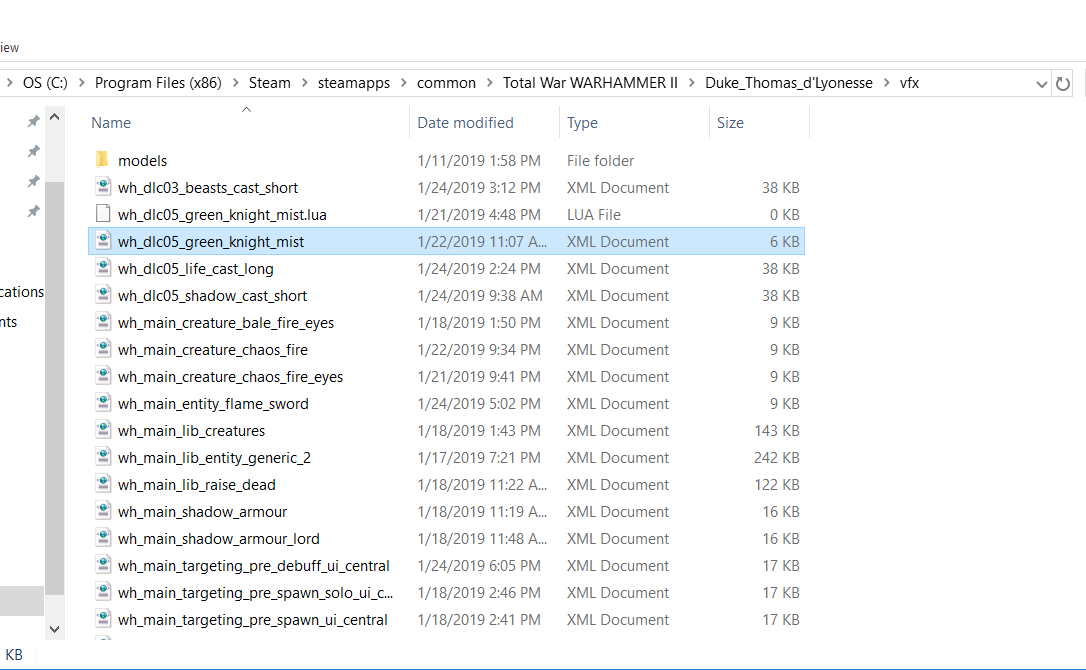Image resolution: width=1086 pixels, height=670 pixels.
Task: Go to Duke_Thomas_d'Lyonesse folder in breadcrumb
Action: coord(789,82)
